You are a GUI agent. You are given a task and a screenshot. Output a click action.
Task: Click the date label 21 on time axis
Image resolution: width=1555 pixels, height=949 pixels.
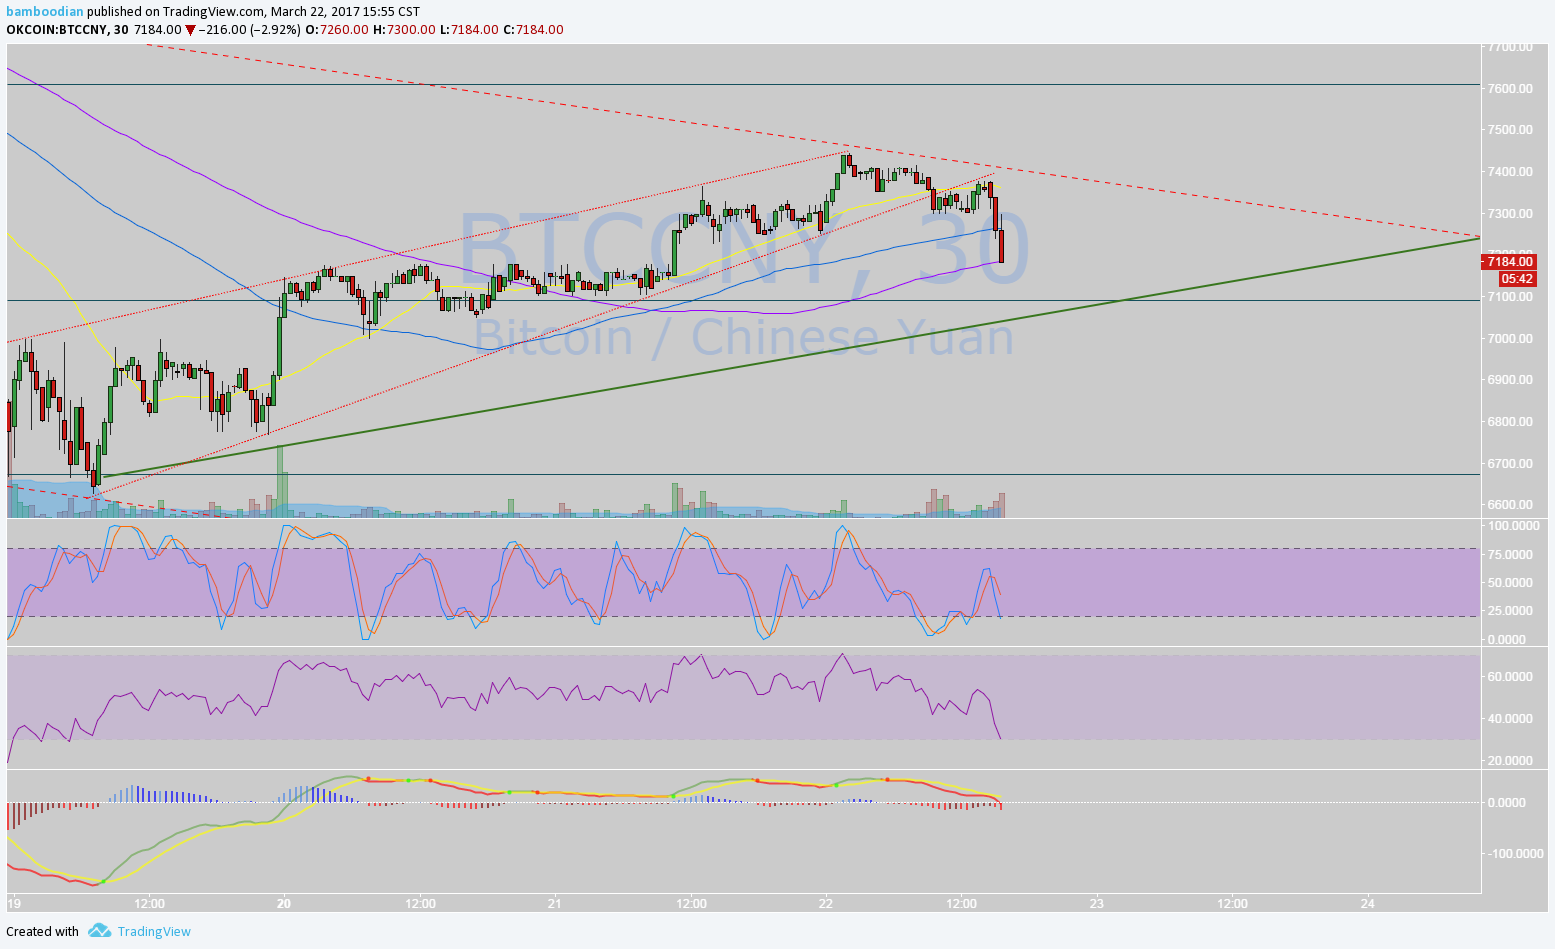(555, 904)
